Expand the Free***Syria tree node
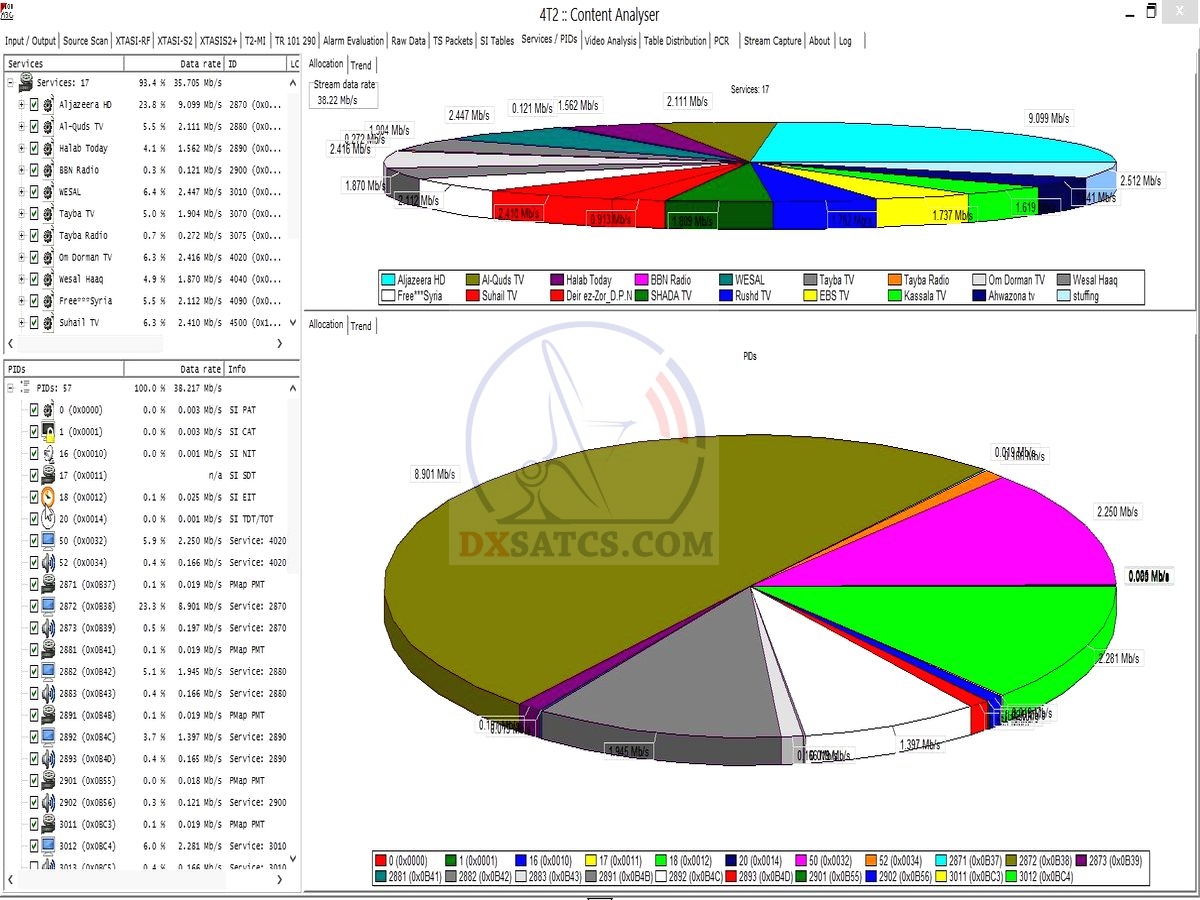The height and width of the screenshot is (900, 1200). pos(22,300)
